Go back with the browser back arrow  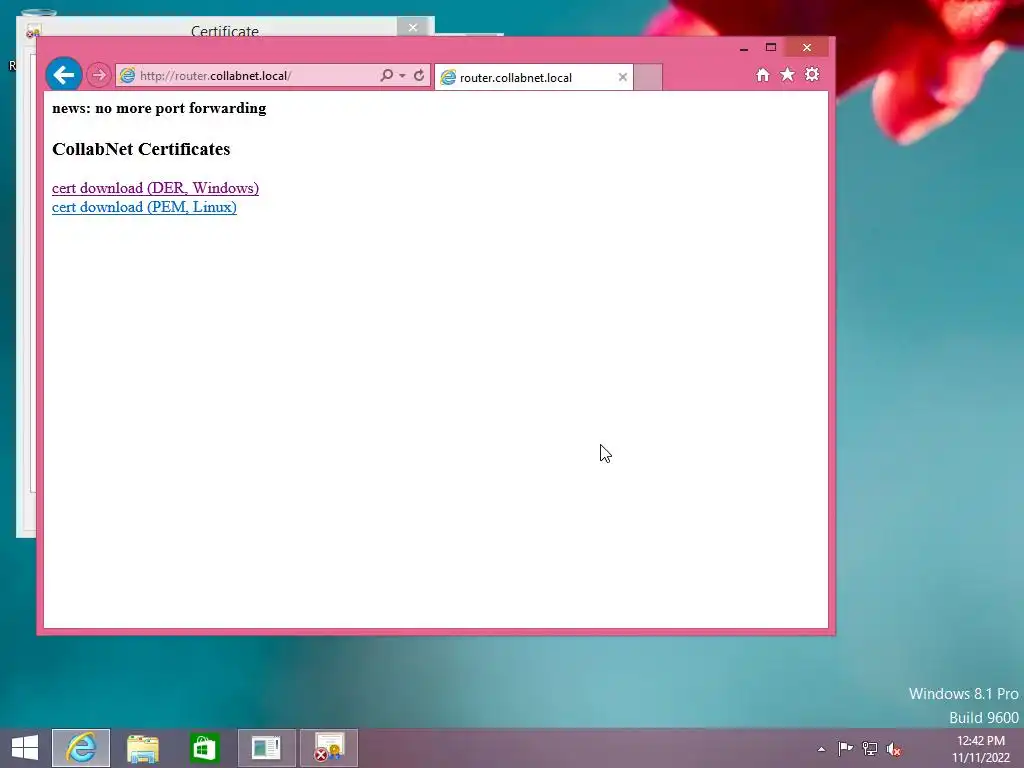click(x=64, y=75)
